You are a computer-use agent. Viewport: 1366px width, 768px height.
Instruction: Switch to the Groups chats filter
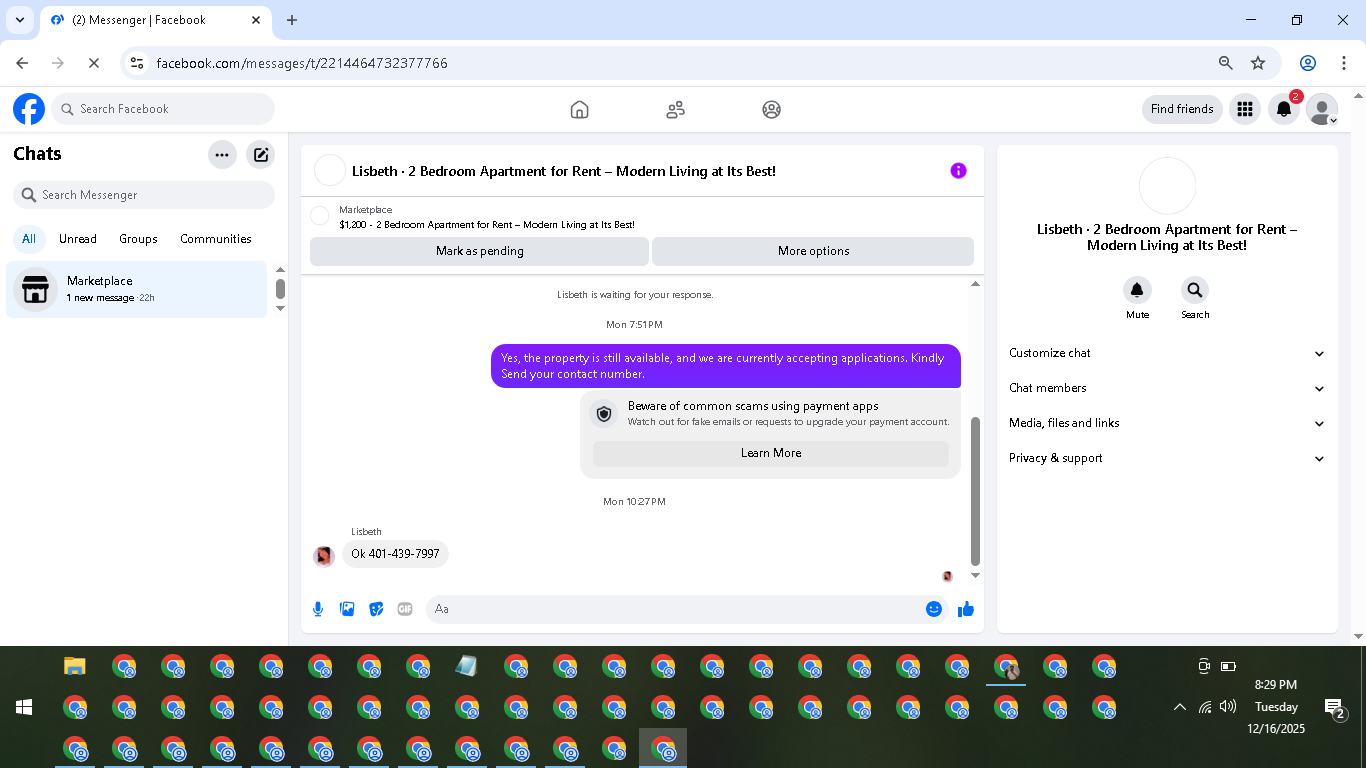(138, 239)
